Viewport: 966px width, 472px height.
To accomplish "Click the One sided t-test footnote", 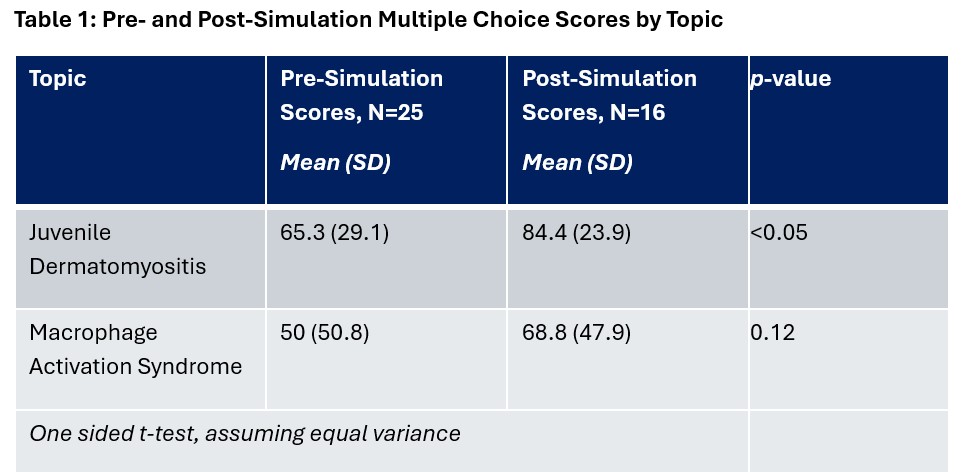I will 245,434.
